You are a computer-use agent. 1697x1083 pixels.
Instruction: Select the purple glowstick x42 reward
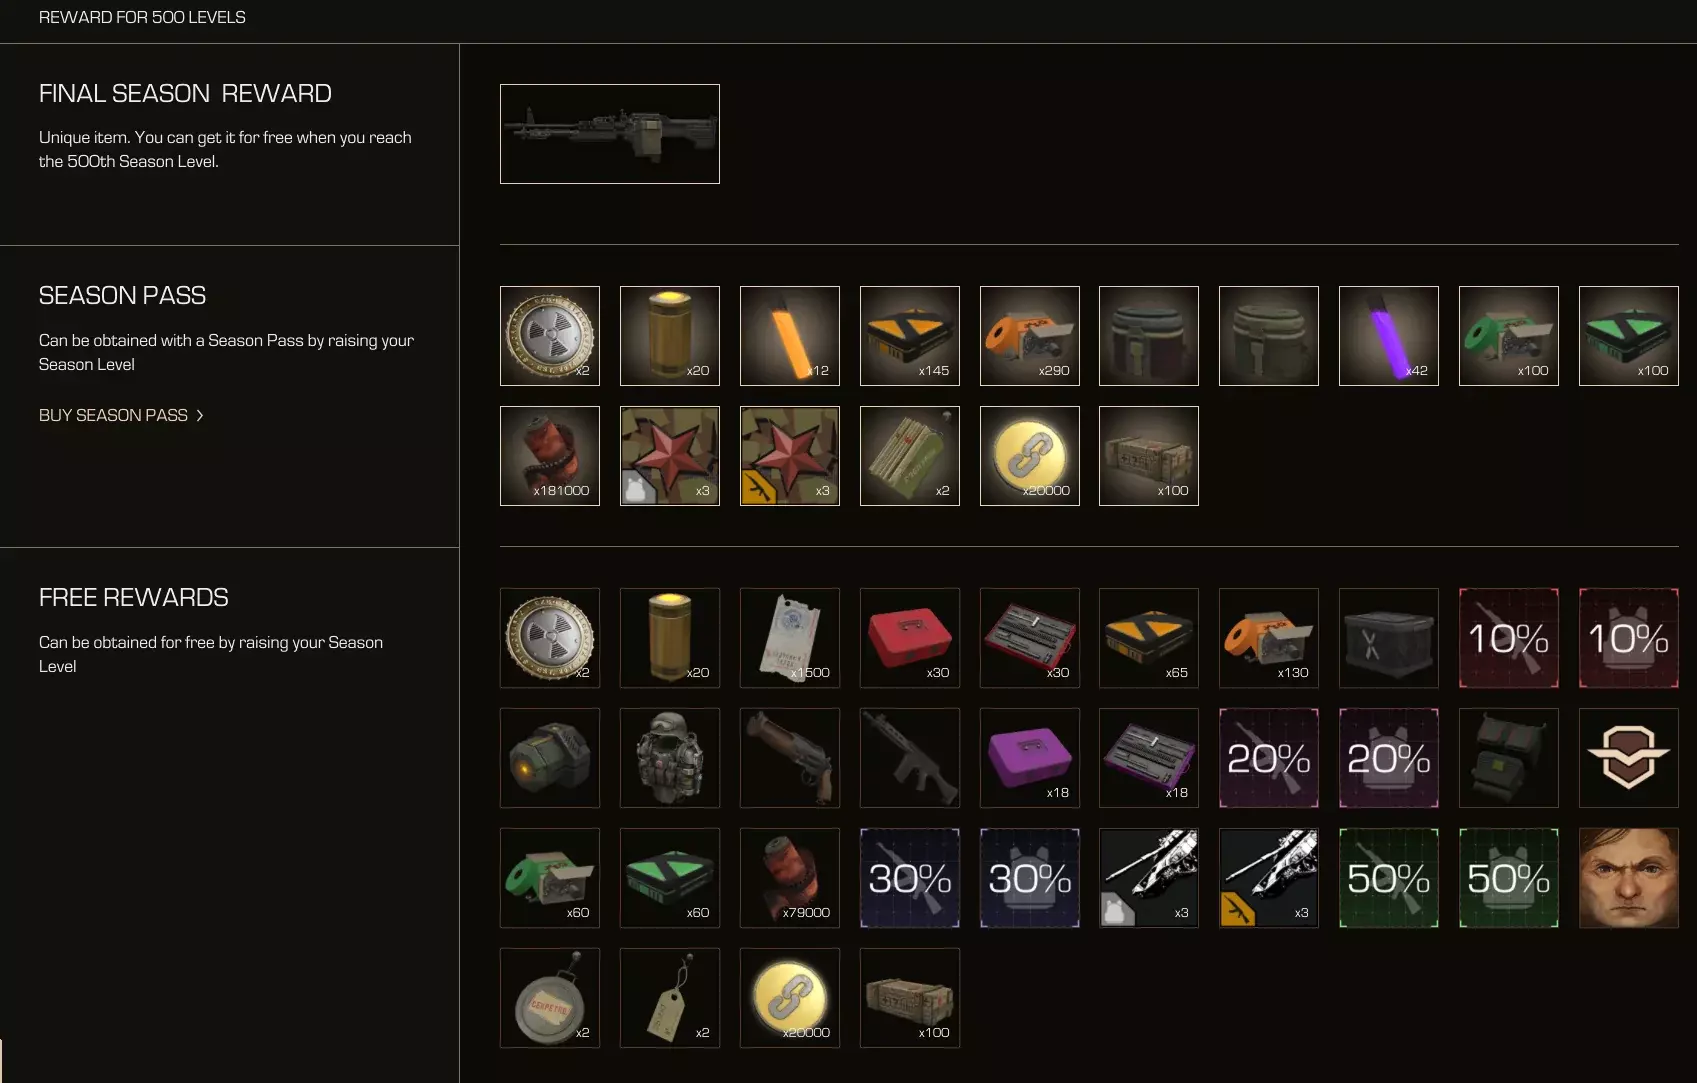[x=1389, y=336]
